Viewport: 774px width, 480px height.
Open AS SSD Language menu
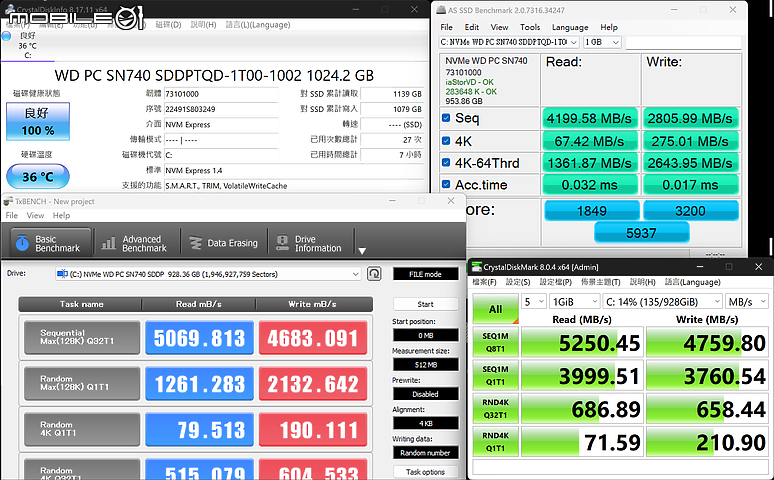coord(570,27)
